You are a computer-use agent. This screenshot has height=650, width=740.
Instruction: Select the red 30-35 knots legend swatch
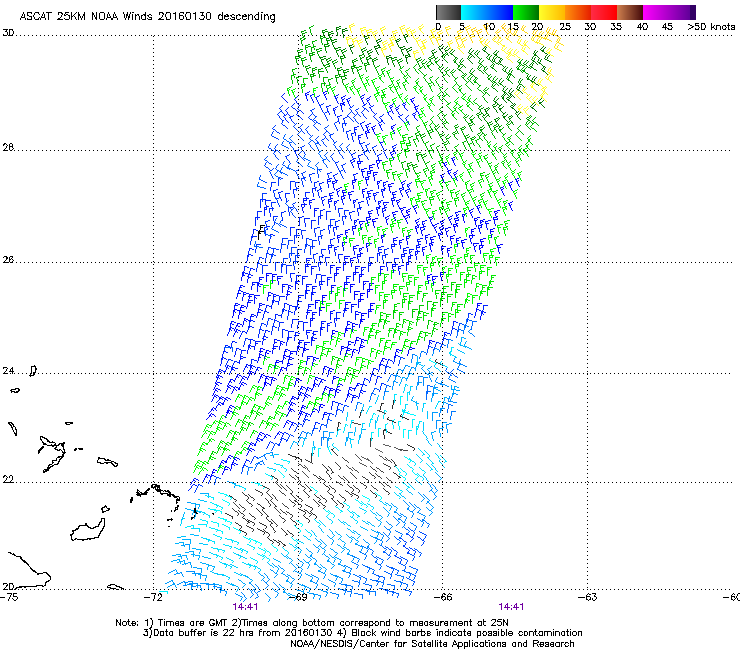point(604,12)
